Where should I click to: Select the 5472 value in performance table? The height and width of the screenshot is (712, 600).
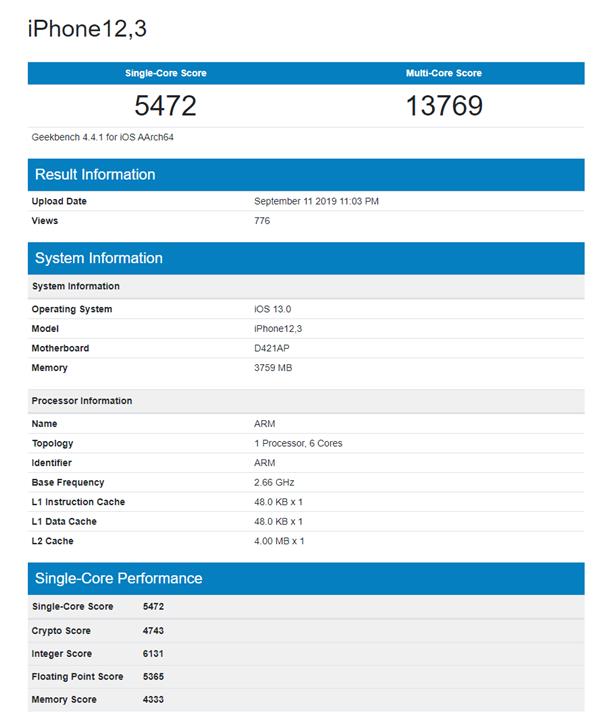pos(154,607)
